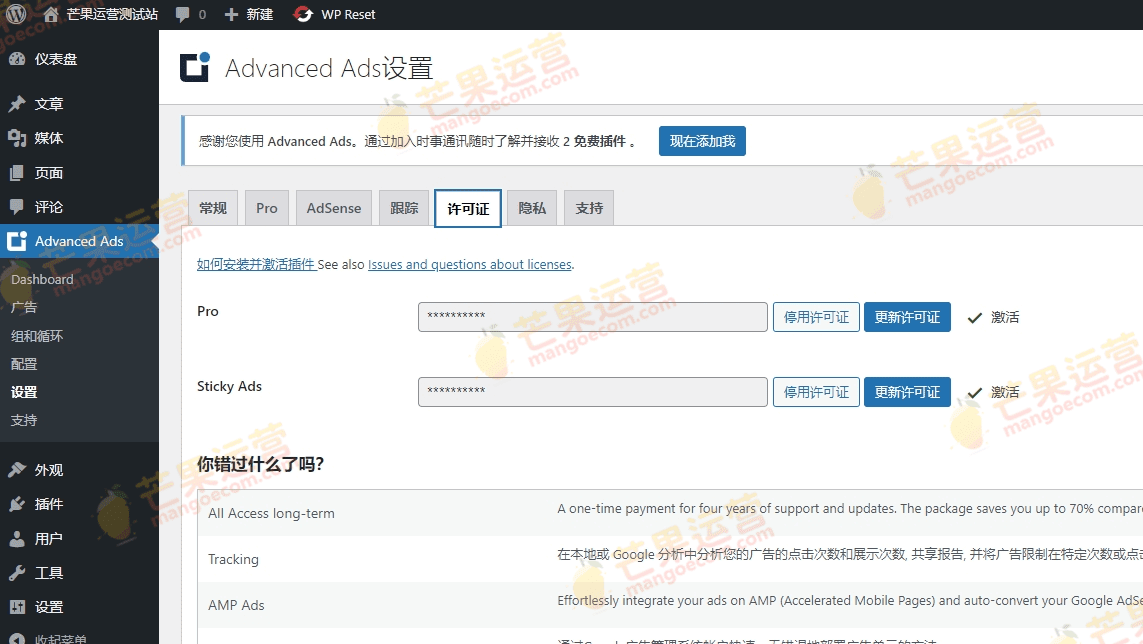
Task: Switch to the AdSense tab
Action: [334, 209]
